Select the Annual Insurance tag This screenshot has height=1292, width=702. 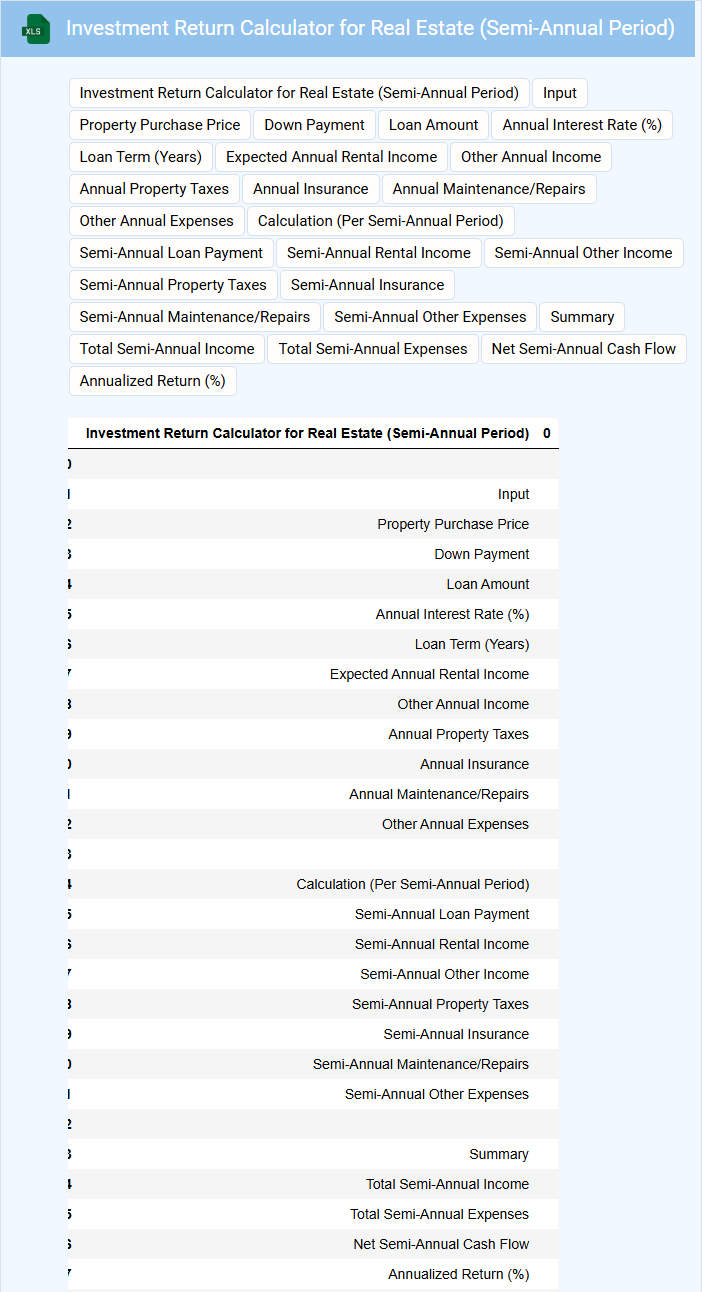coord(311,189)
